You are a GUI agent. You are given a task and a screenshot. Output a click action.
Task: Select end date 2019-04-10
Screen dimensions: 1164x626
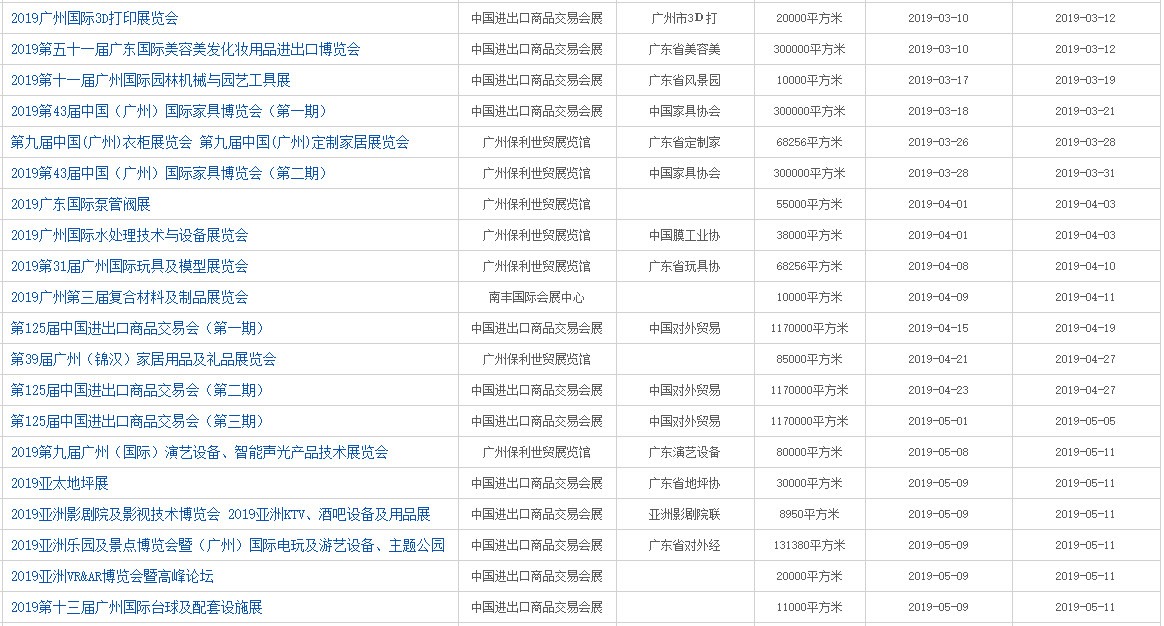click(x=1085, y=266)
